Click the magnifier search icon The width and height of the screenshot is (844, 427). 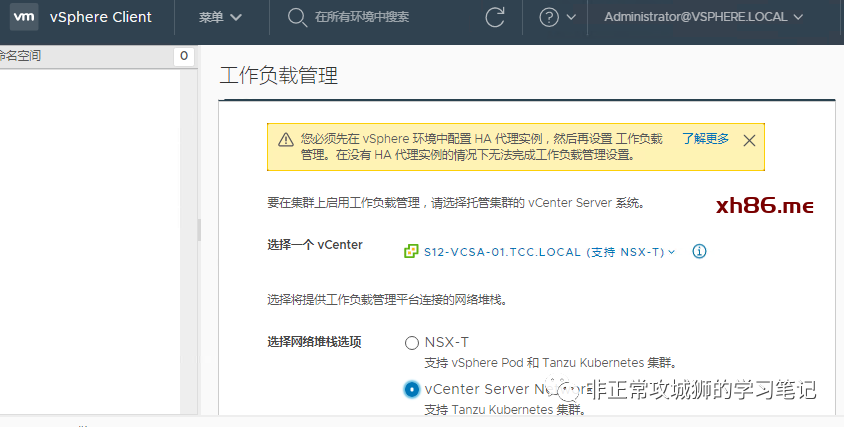click(296, 17)
